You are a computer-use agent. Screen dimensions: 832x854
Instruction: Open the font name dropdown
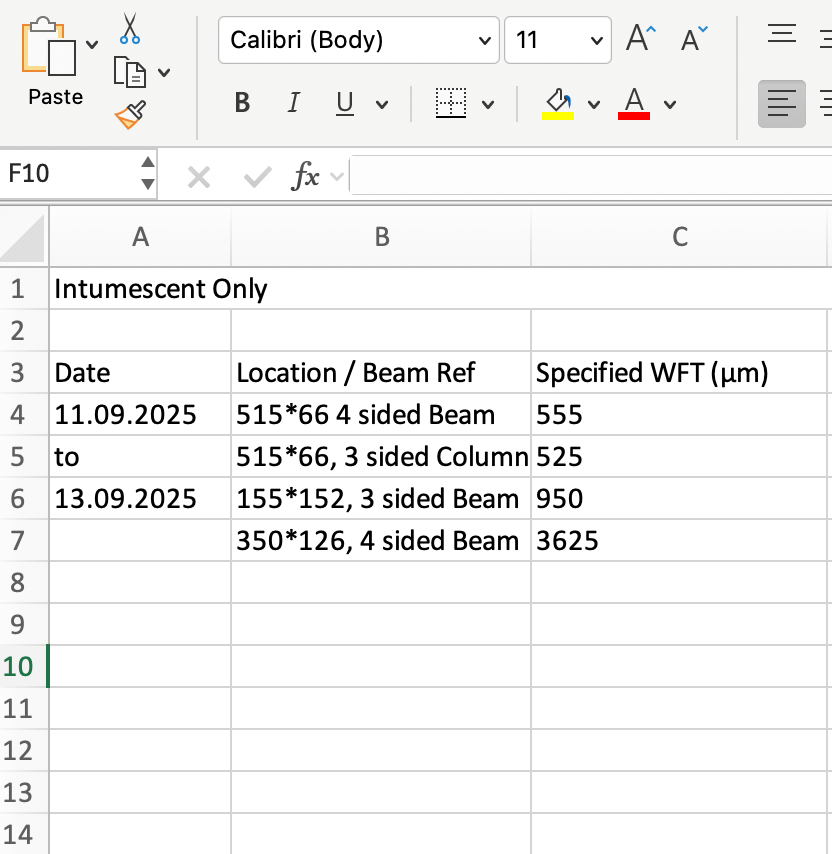click(x=484, y=40)
